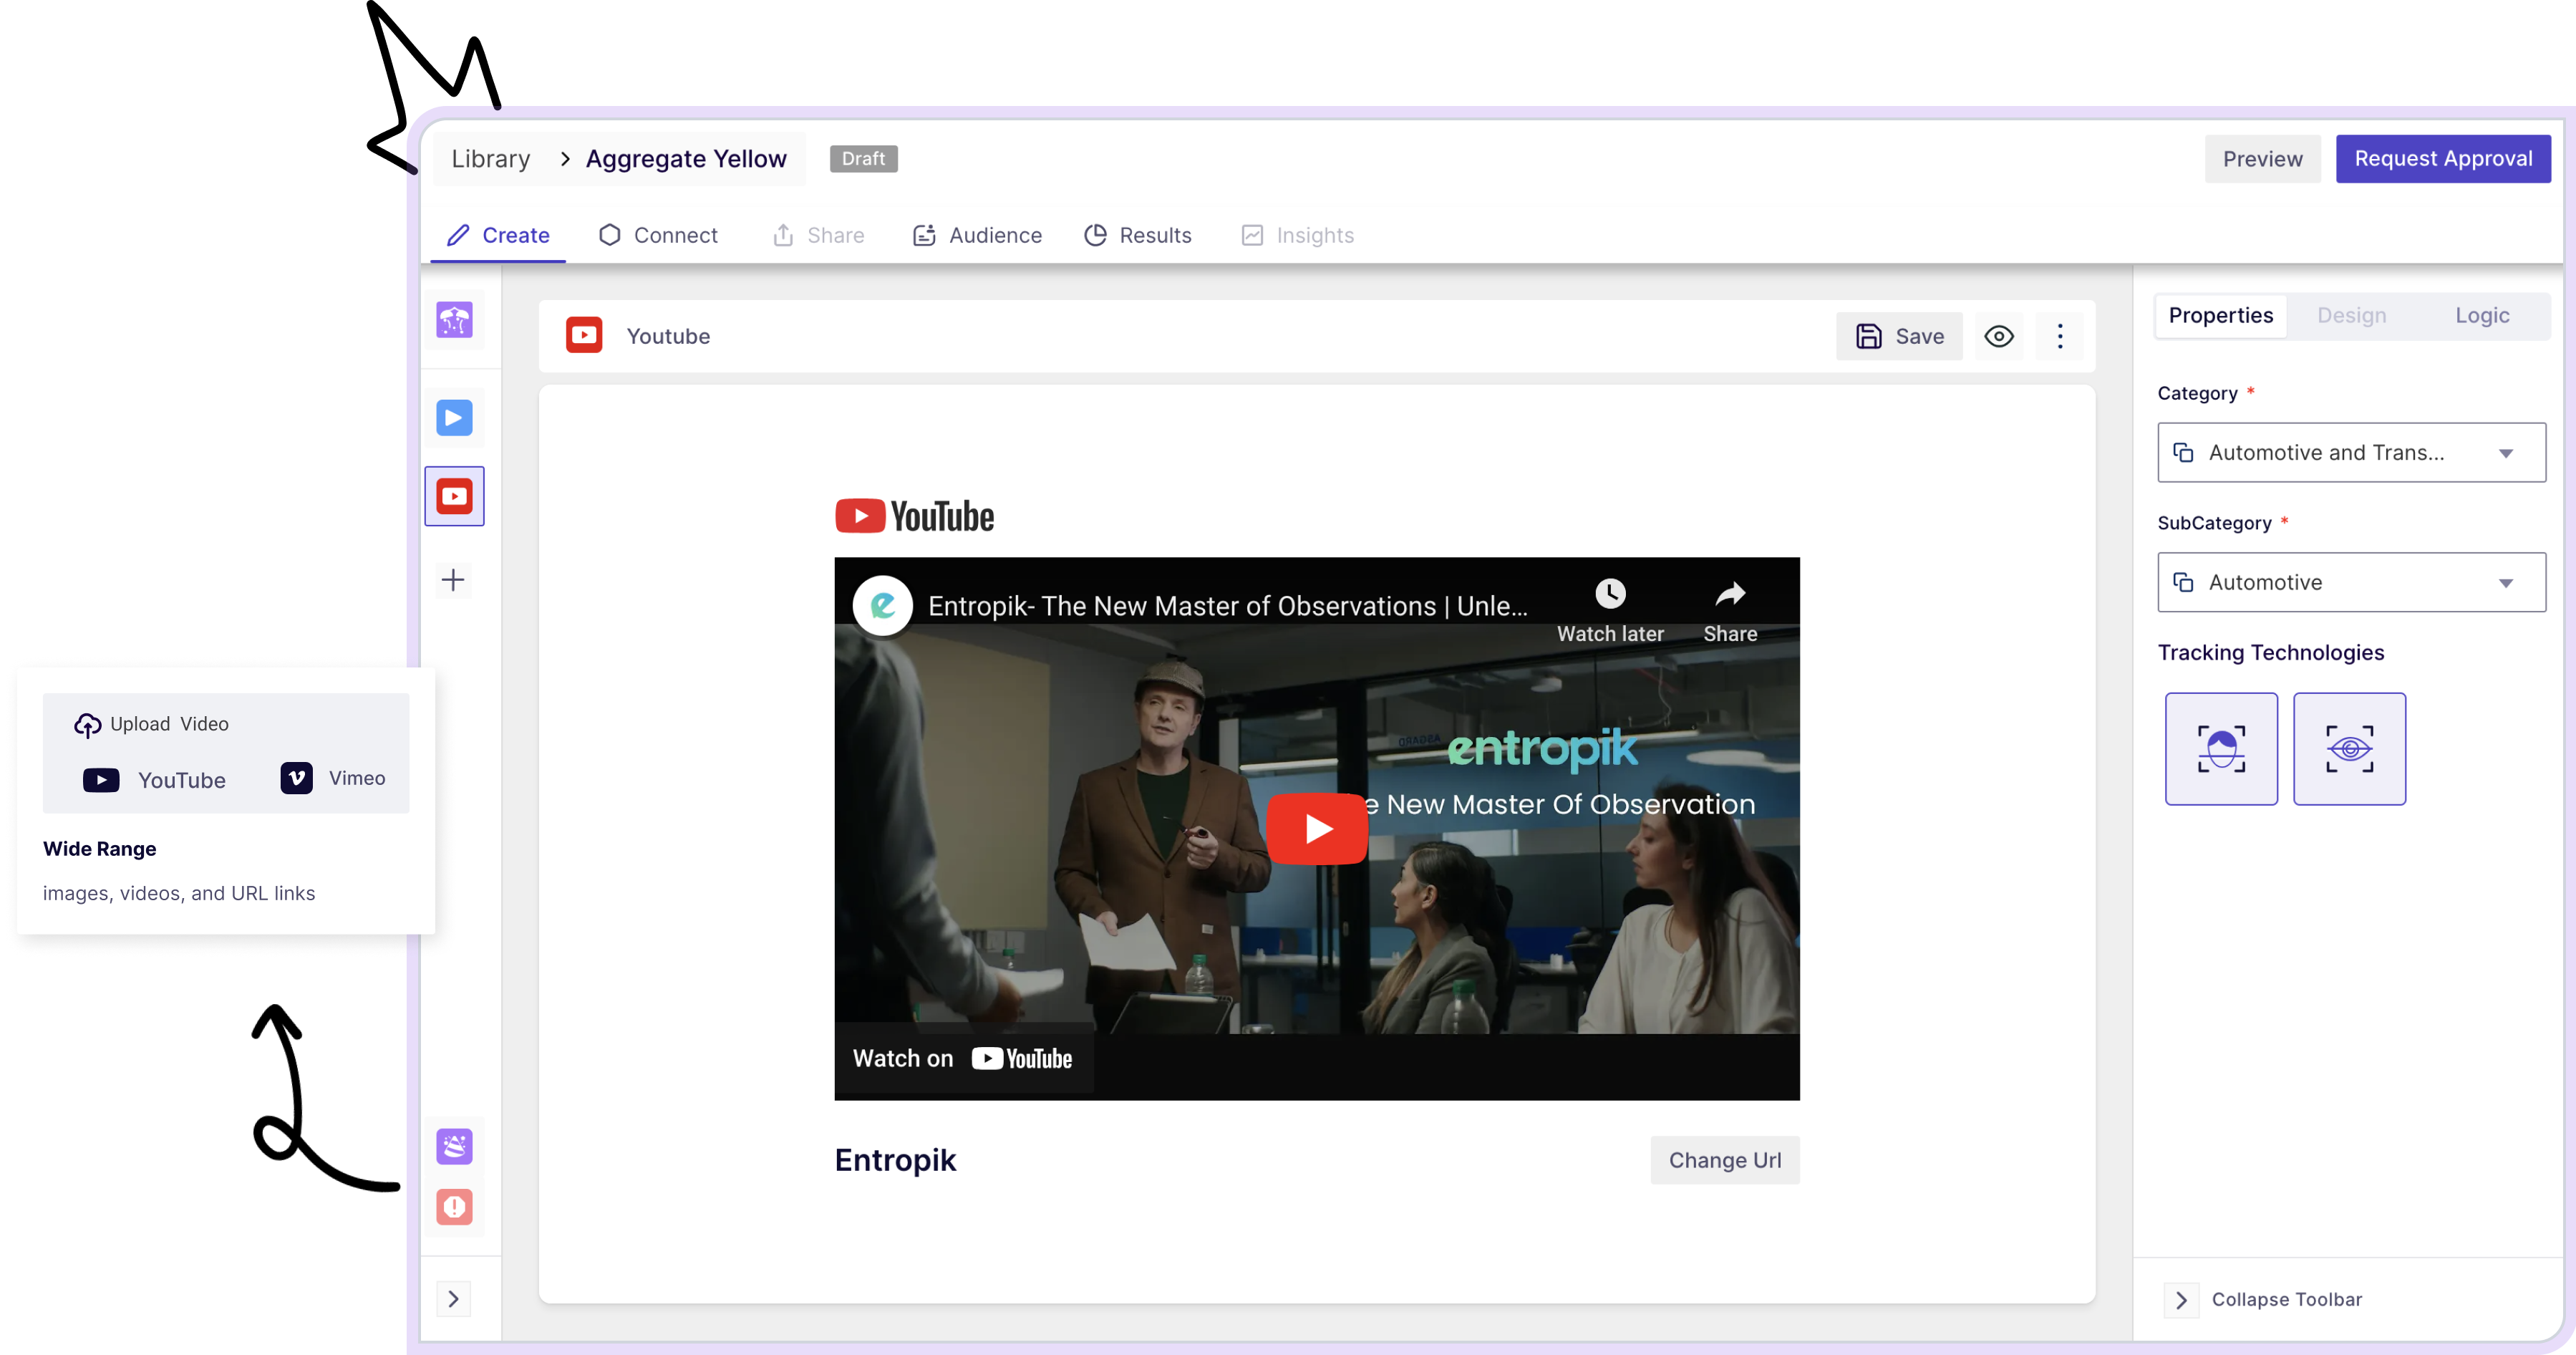Screen dimensions: 2576x1355
Task: Click the Preview button
Action: [x=2262, y=159]
